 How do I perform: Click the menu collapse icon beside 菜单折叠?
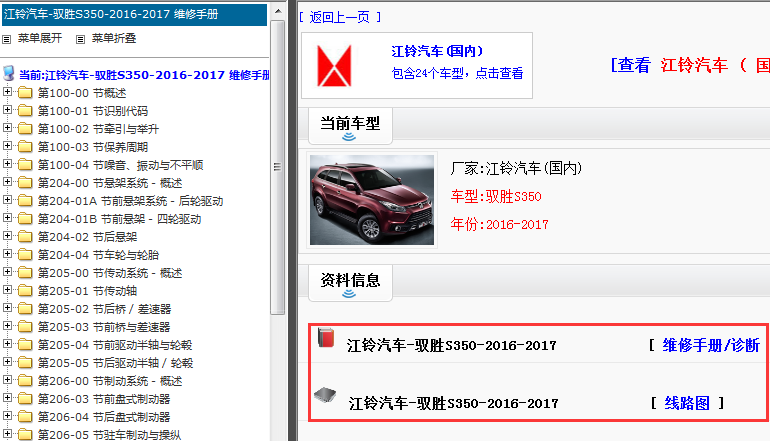click(81, 39)
